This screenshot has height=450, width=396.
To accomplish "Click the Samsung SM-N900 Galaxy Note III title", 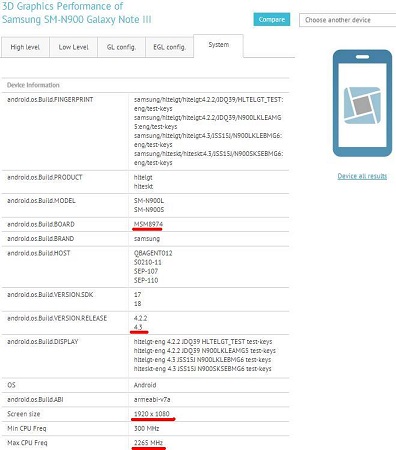I will (76, 19).
